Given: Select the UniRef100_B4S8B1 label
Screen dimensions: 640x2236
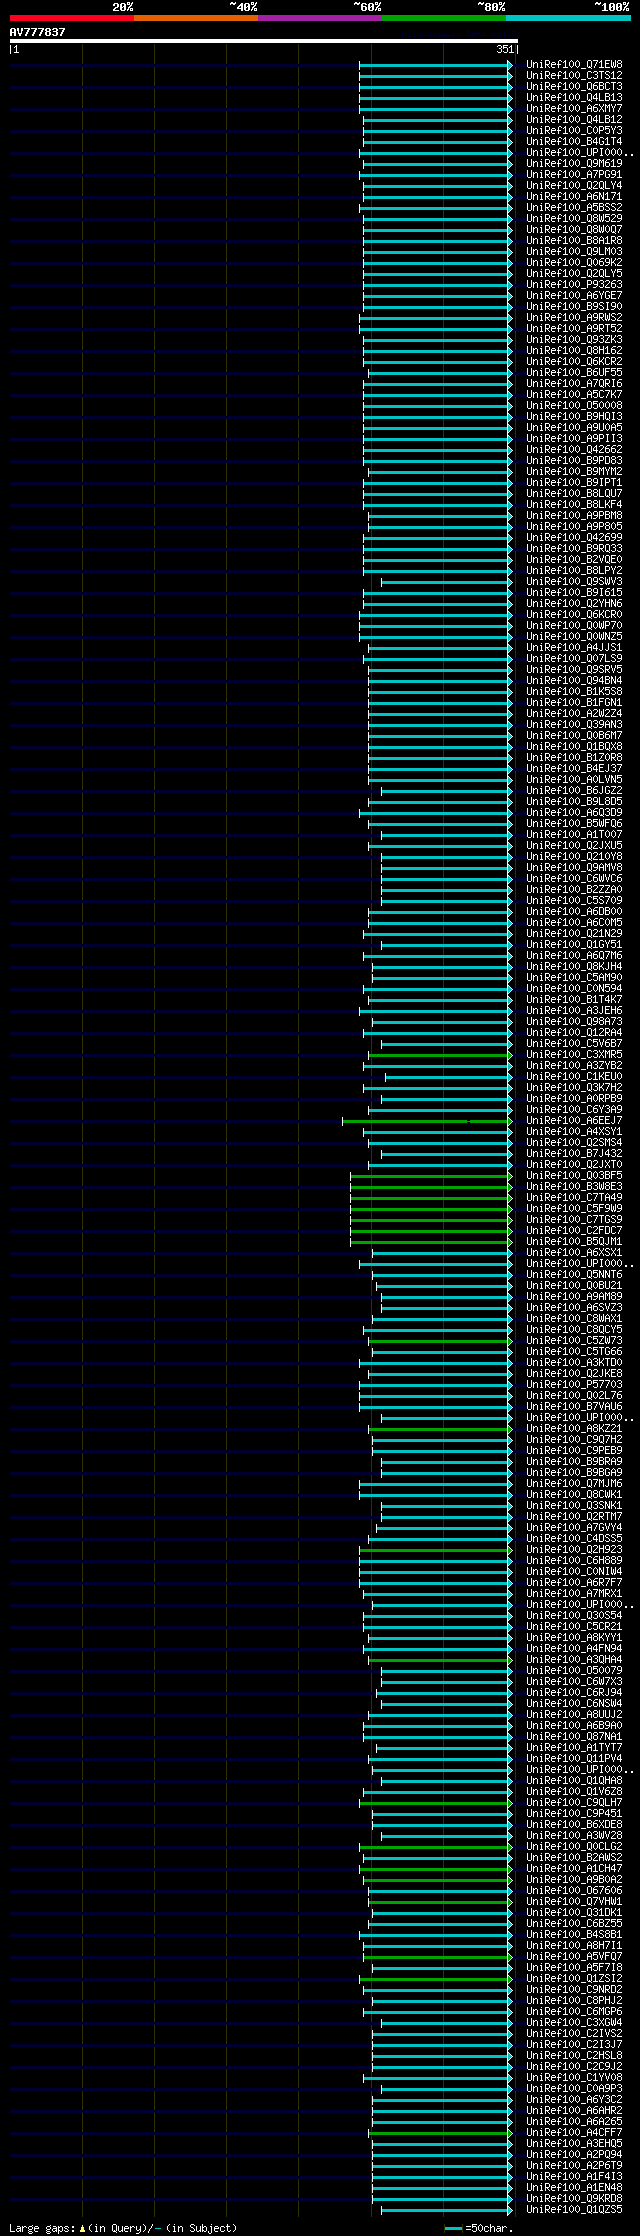Looking at the screenshot, I should click(x=574, y=1934).
